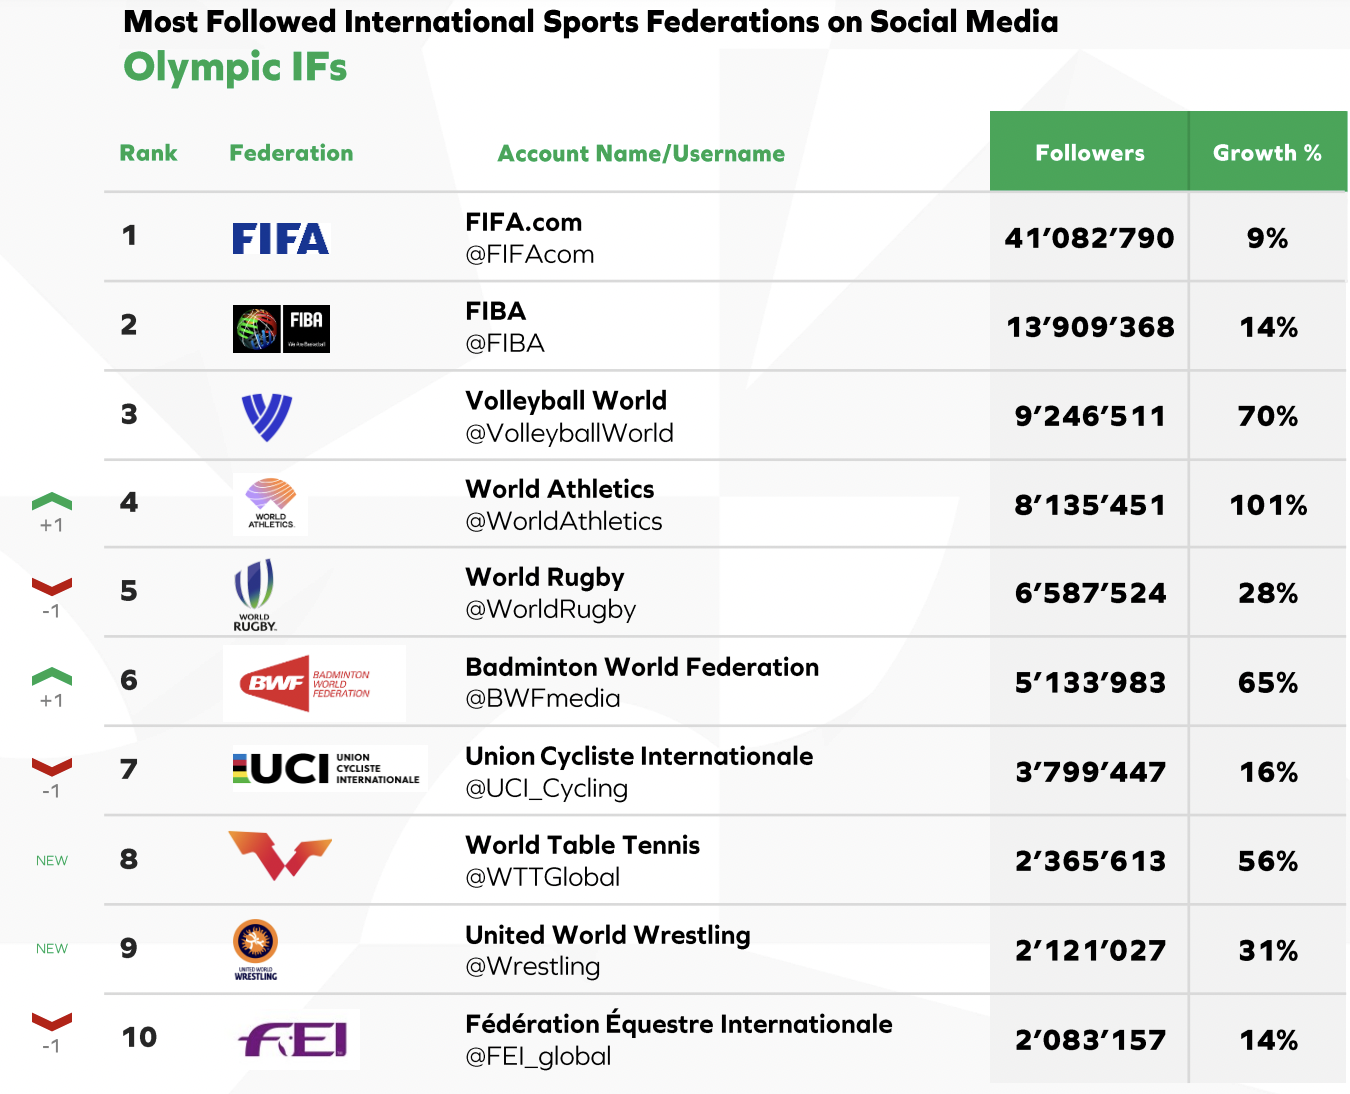The width and height of the screenshot is (1350, 1094).
Task: Click the FIBA basketball logo
Action: (x=281, y=328)
